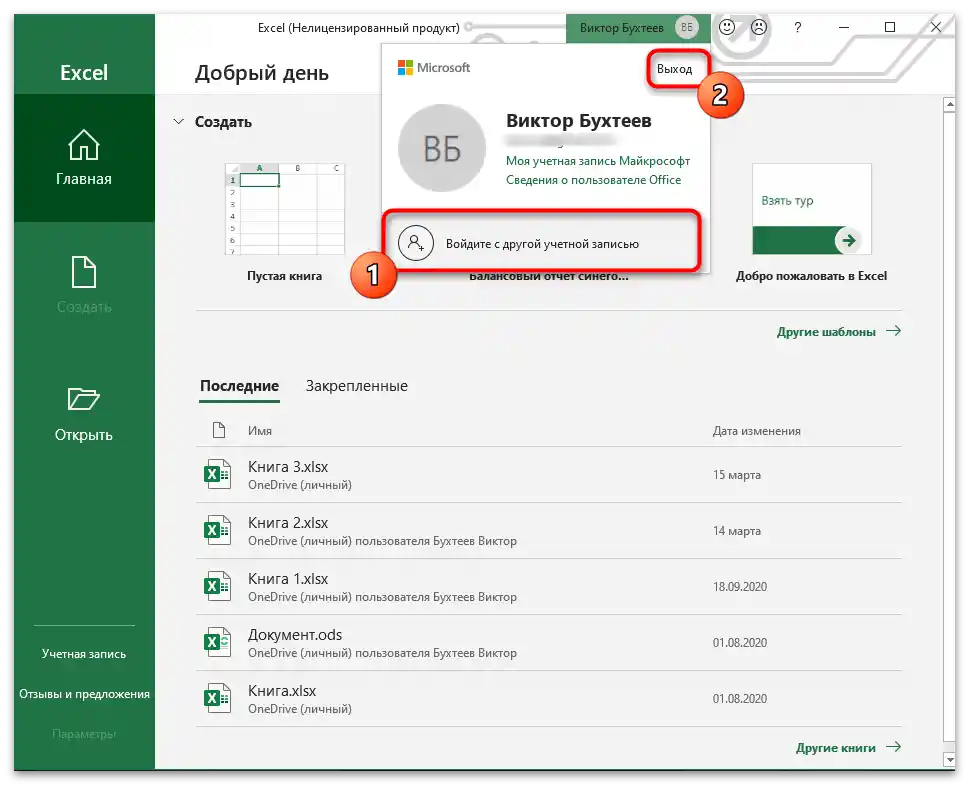
Task: Click the Excel icon of Книга 3.xlsx
Action: tap(218, 474)
